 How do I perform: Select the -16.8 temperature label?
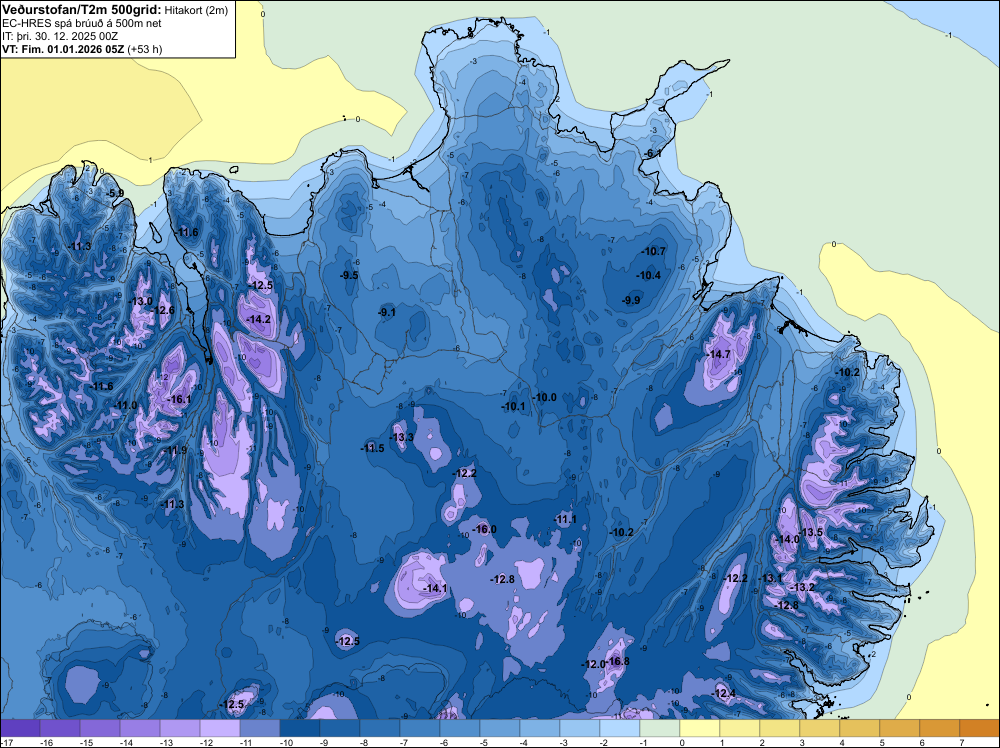coord(618,661)
